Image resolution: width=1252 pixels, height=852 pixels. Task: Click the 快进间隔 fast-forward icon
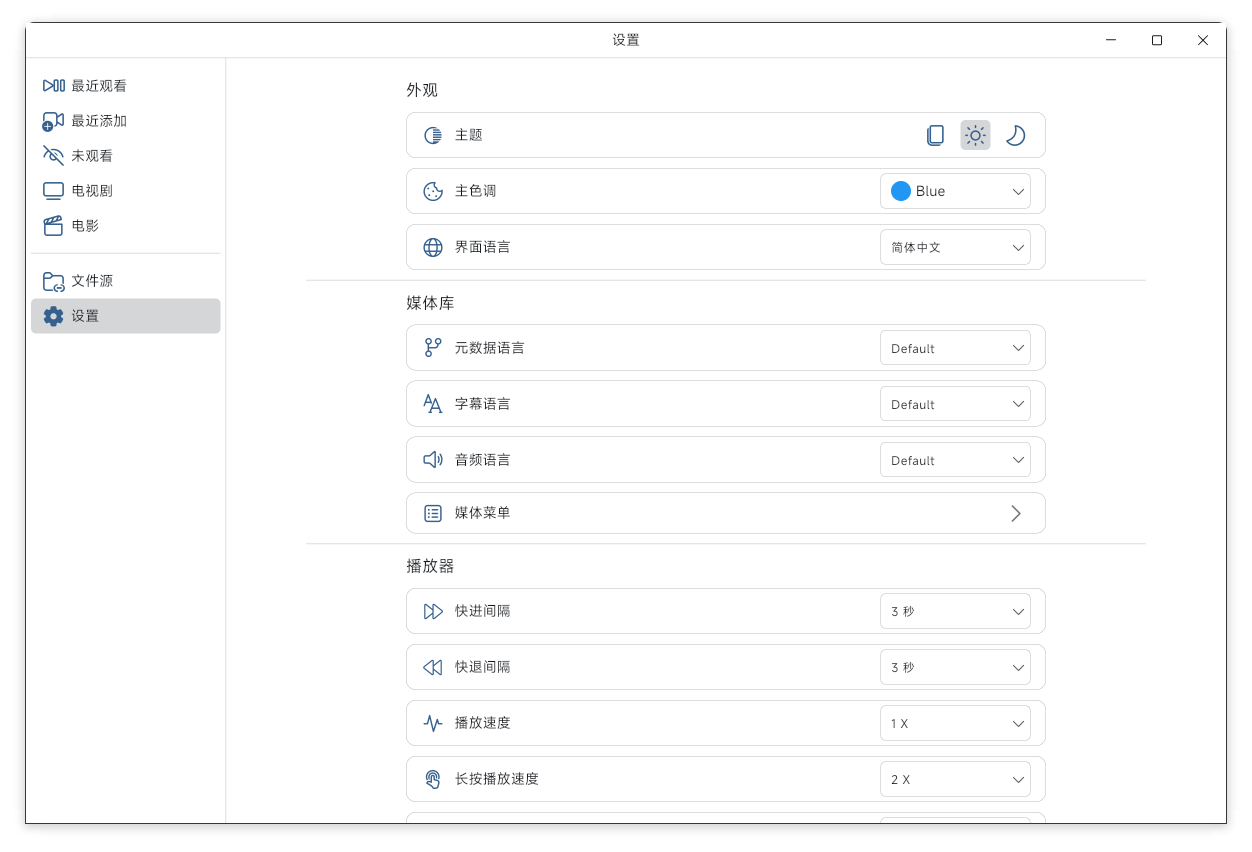[432, 611]
